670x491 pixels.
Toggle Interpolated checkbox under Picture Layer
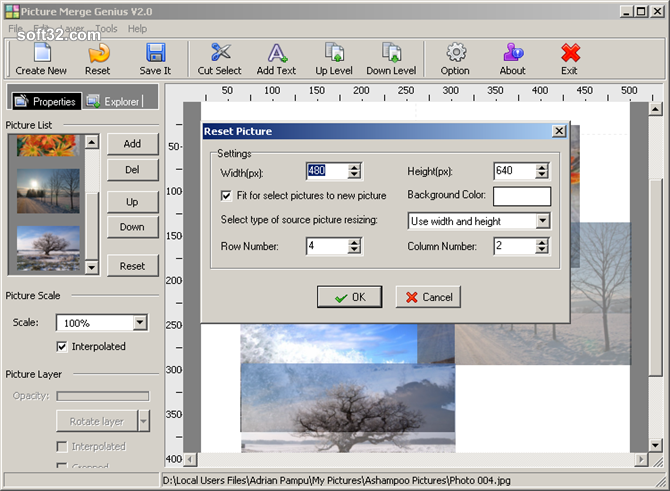click(x=62, y=447)
